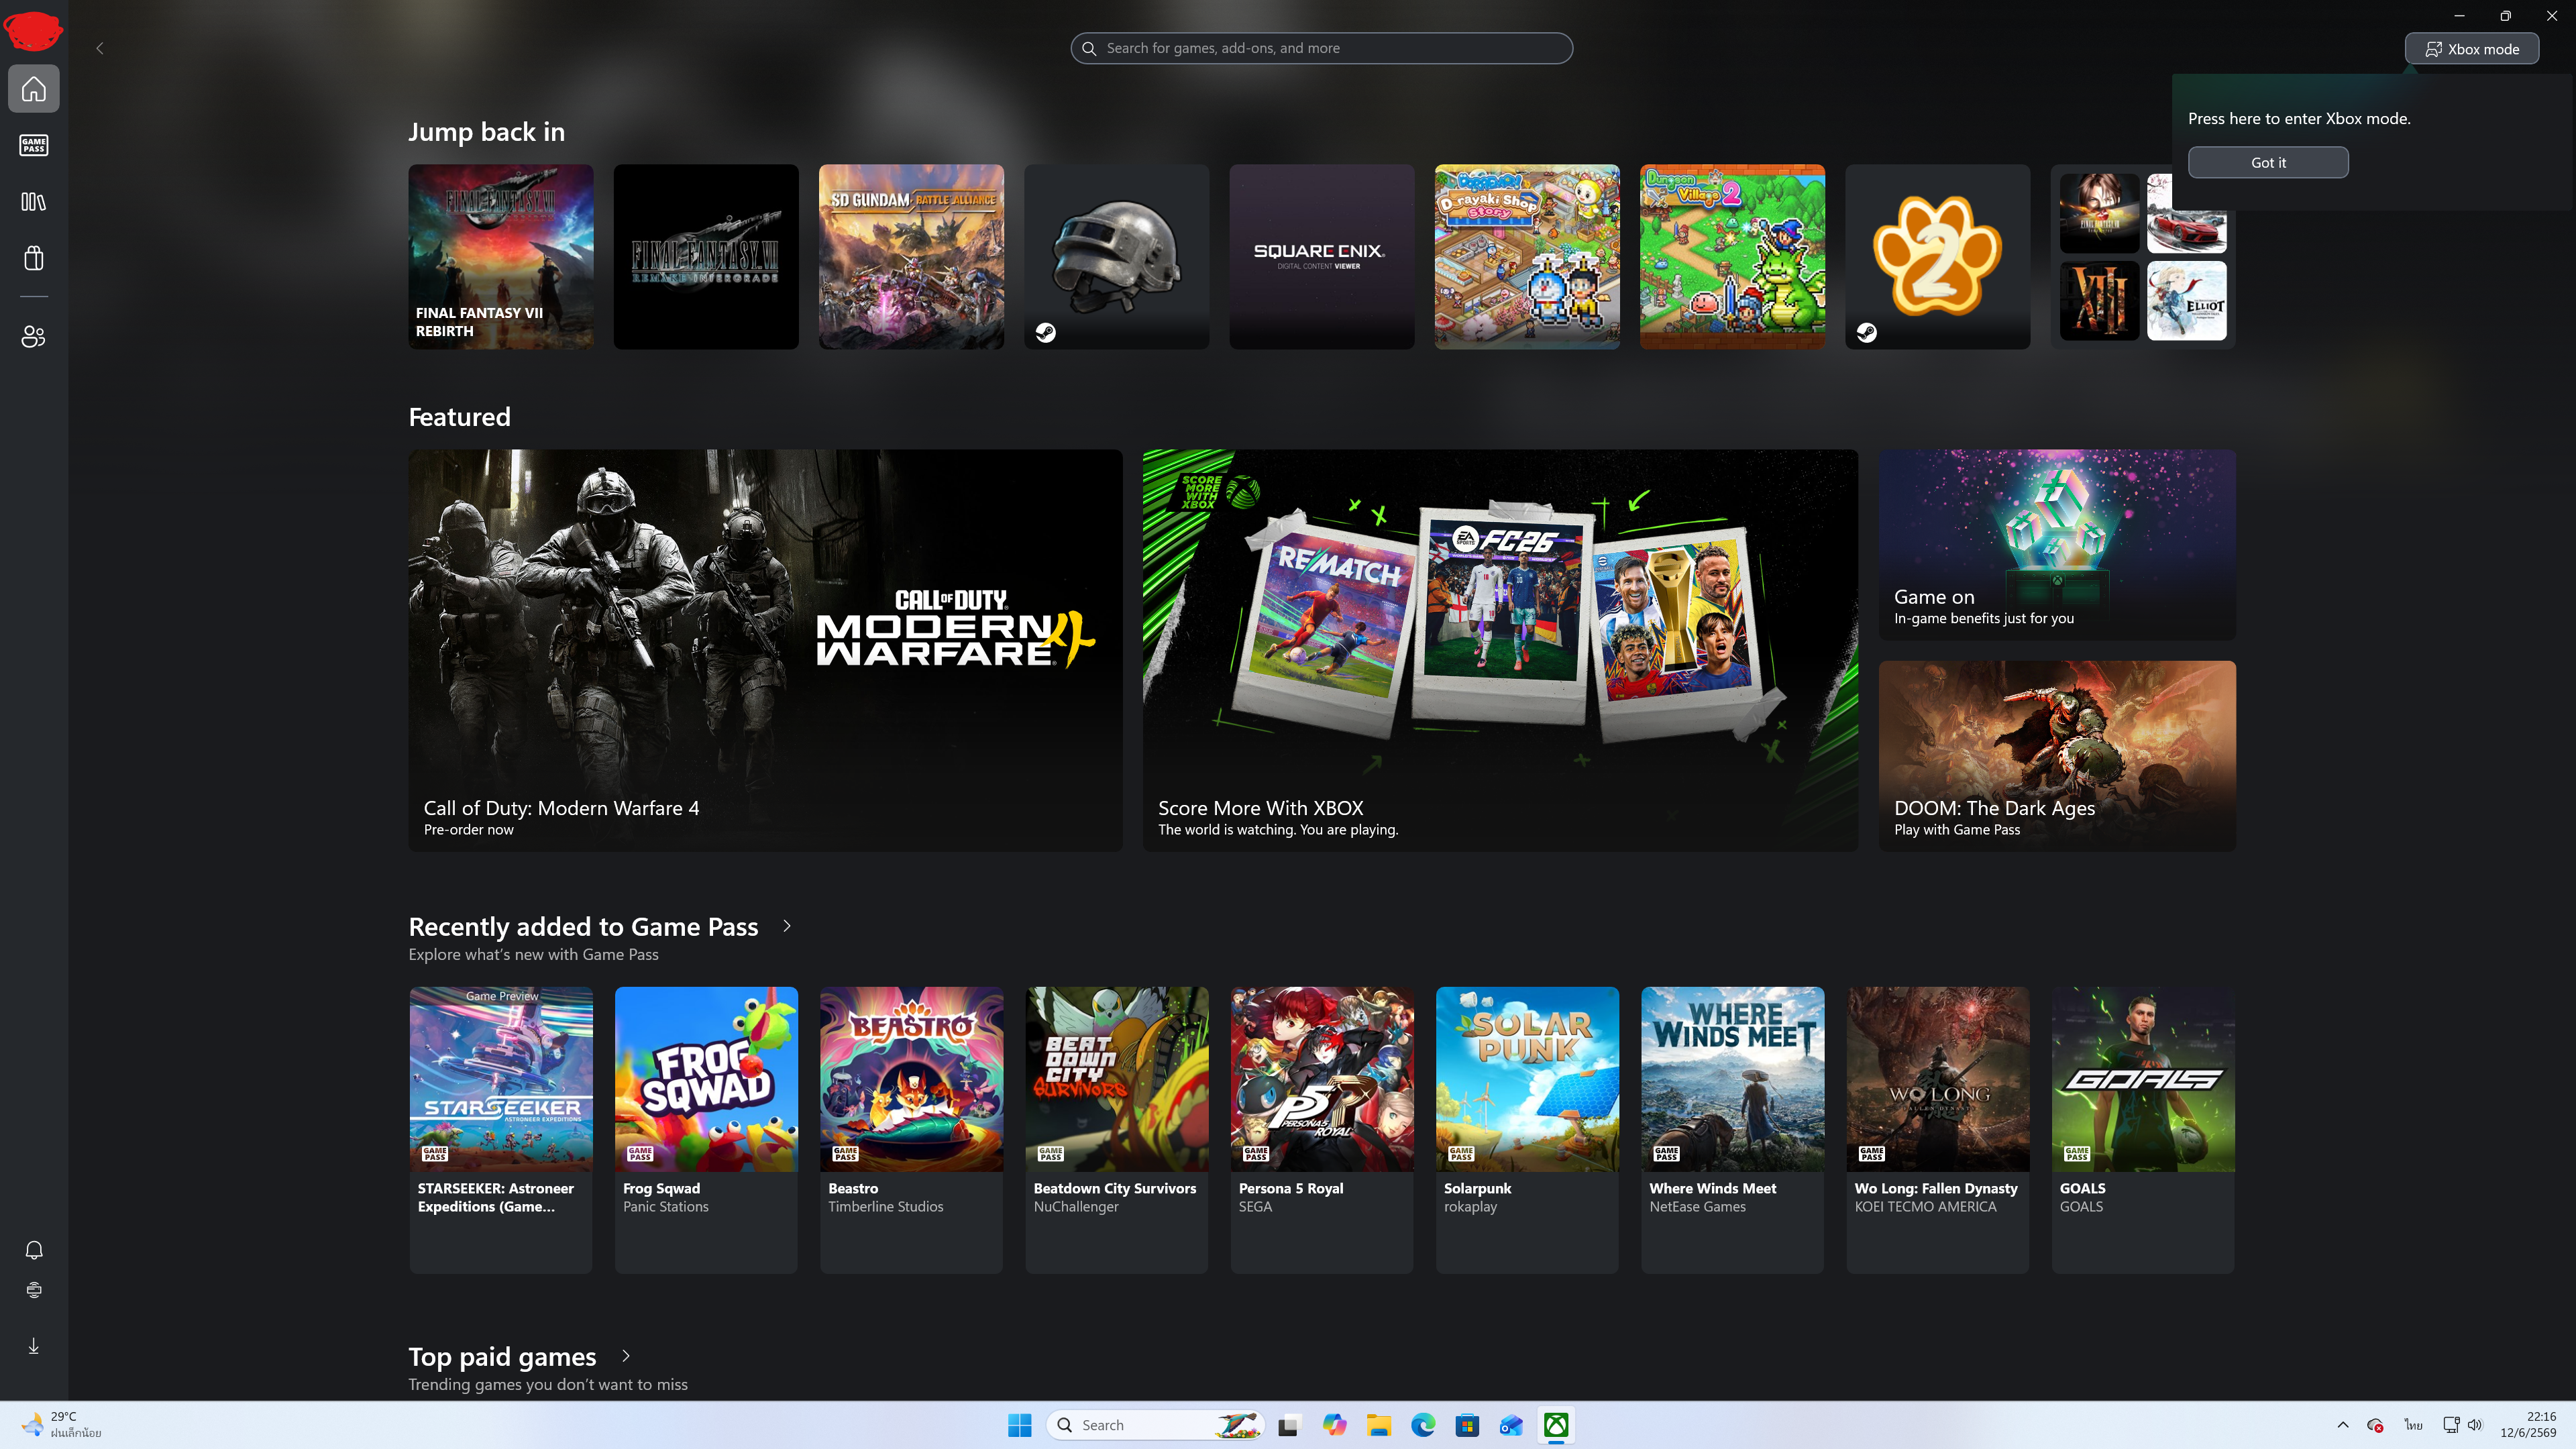Open the Recently added to Game Pass heading

click(x=583, y=927)
